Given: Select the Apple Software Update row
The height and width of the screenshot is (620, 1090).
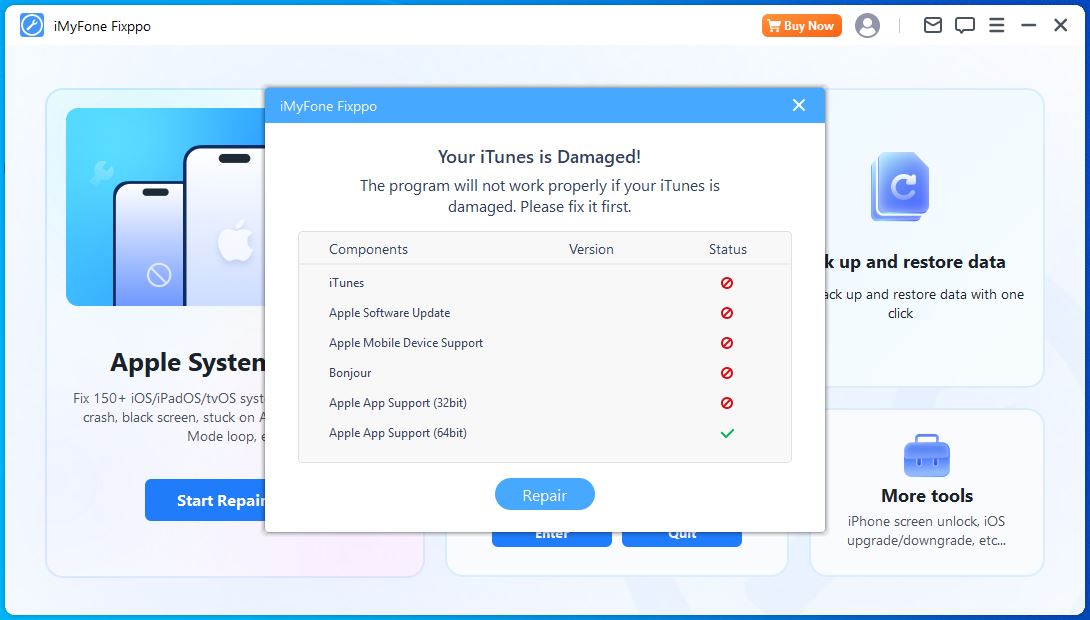Looking at the screenshot, I should 544,313.
